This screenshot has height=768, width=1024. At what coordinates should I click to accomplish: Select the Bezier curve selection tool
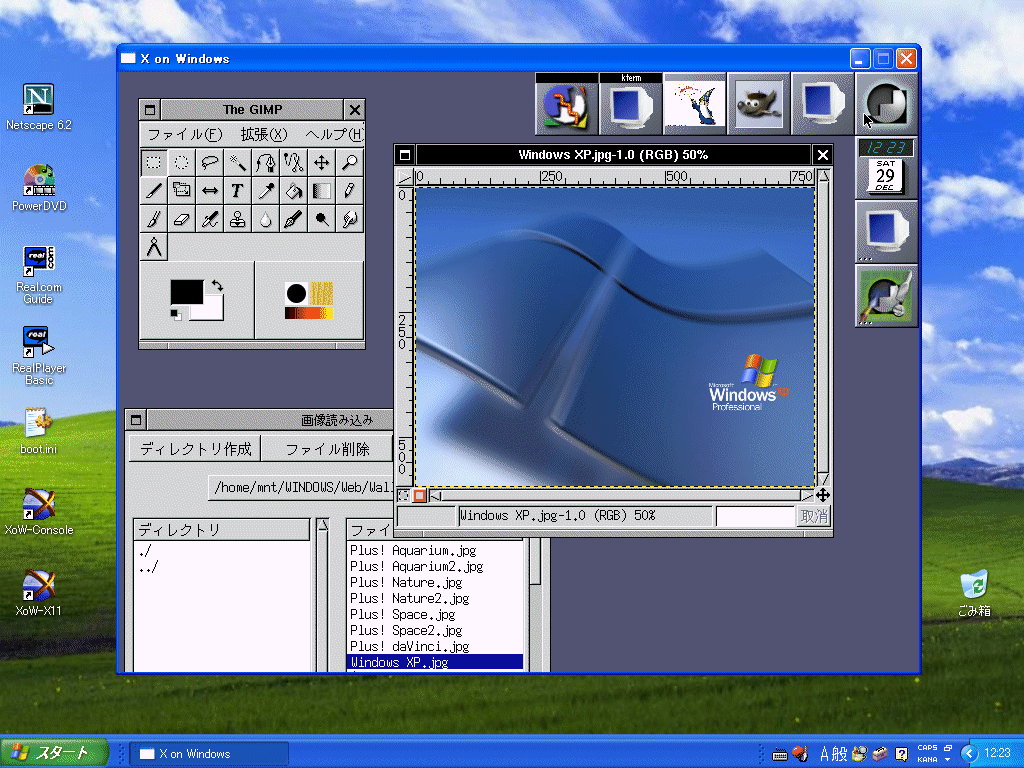(x=266, y=162)
